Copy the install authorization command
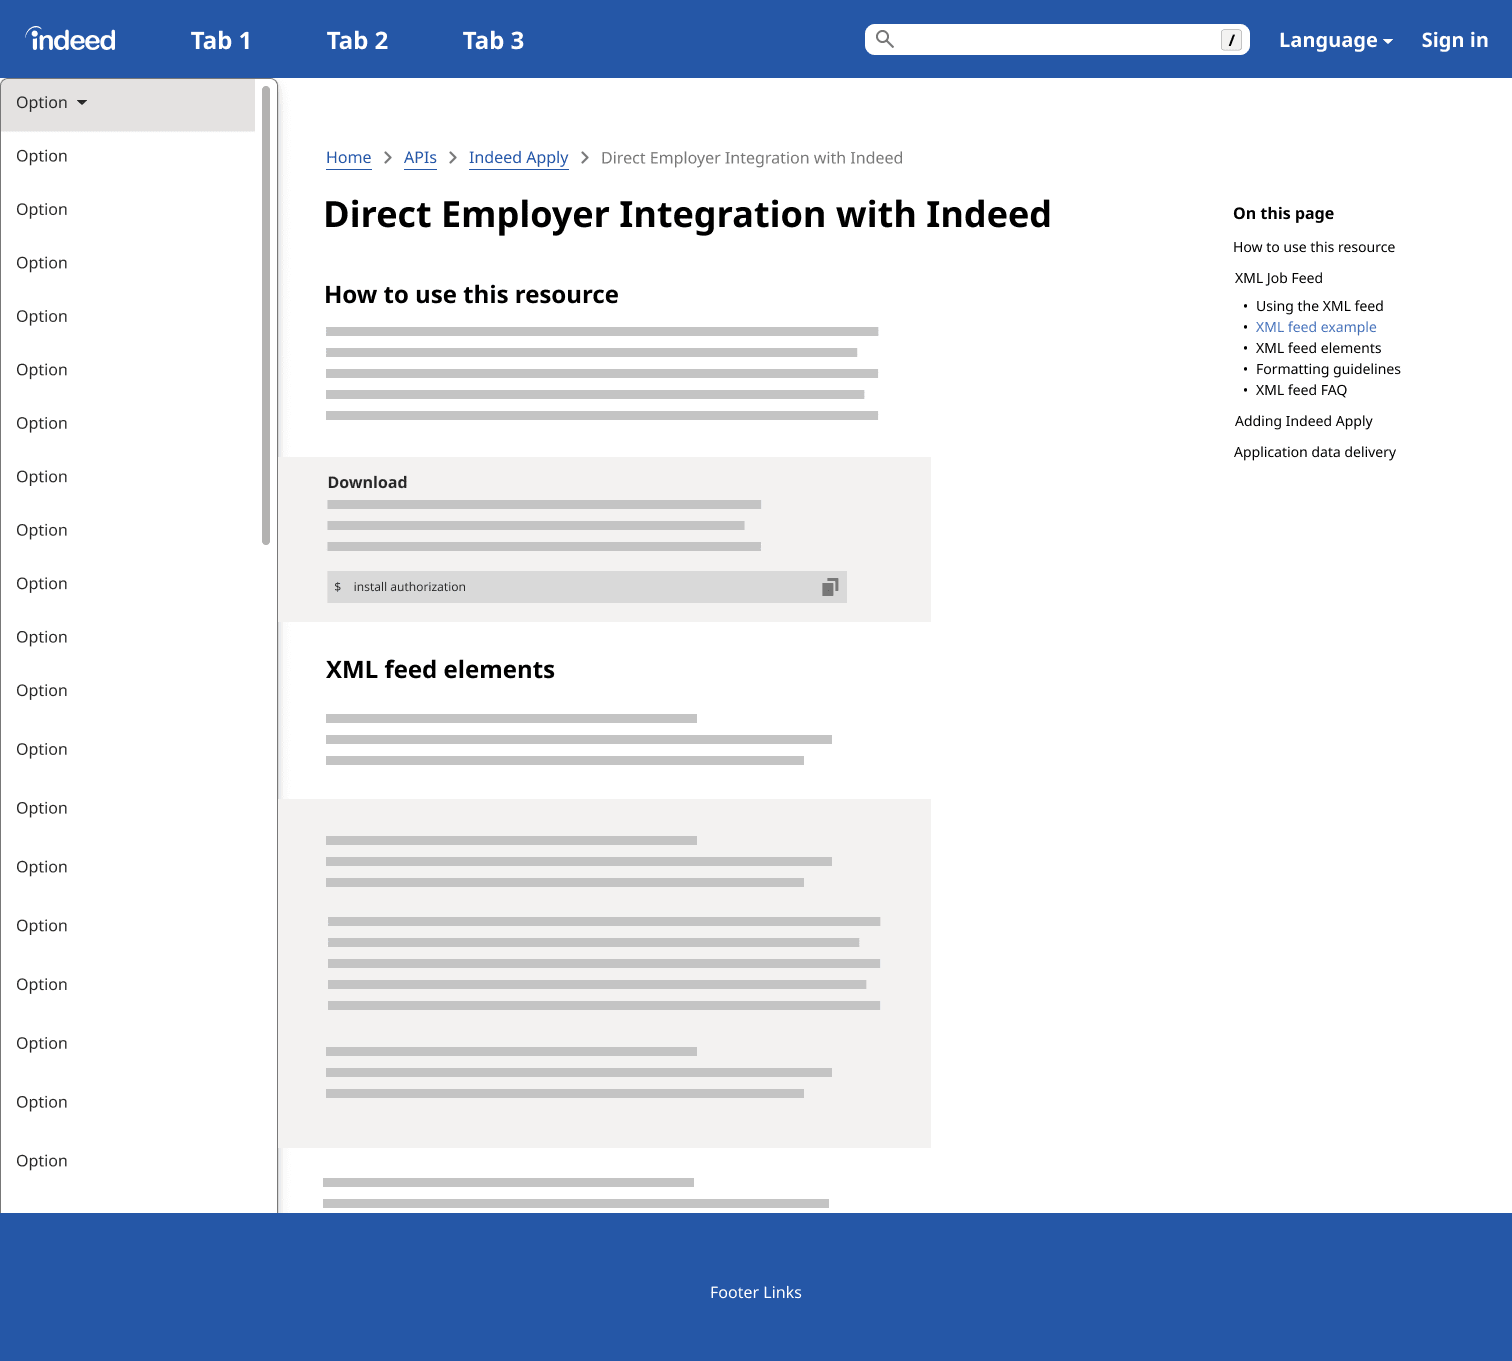This screenshot has height=1361, width=1512. tap(830, 587)
